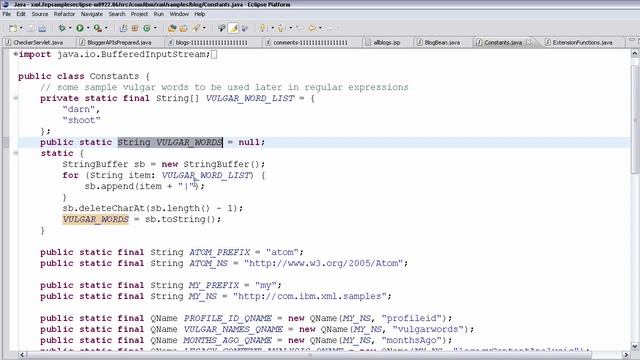The image size is (640, 360).
Task: Open the Edit menu
Action: [21, 14]
